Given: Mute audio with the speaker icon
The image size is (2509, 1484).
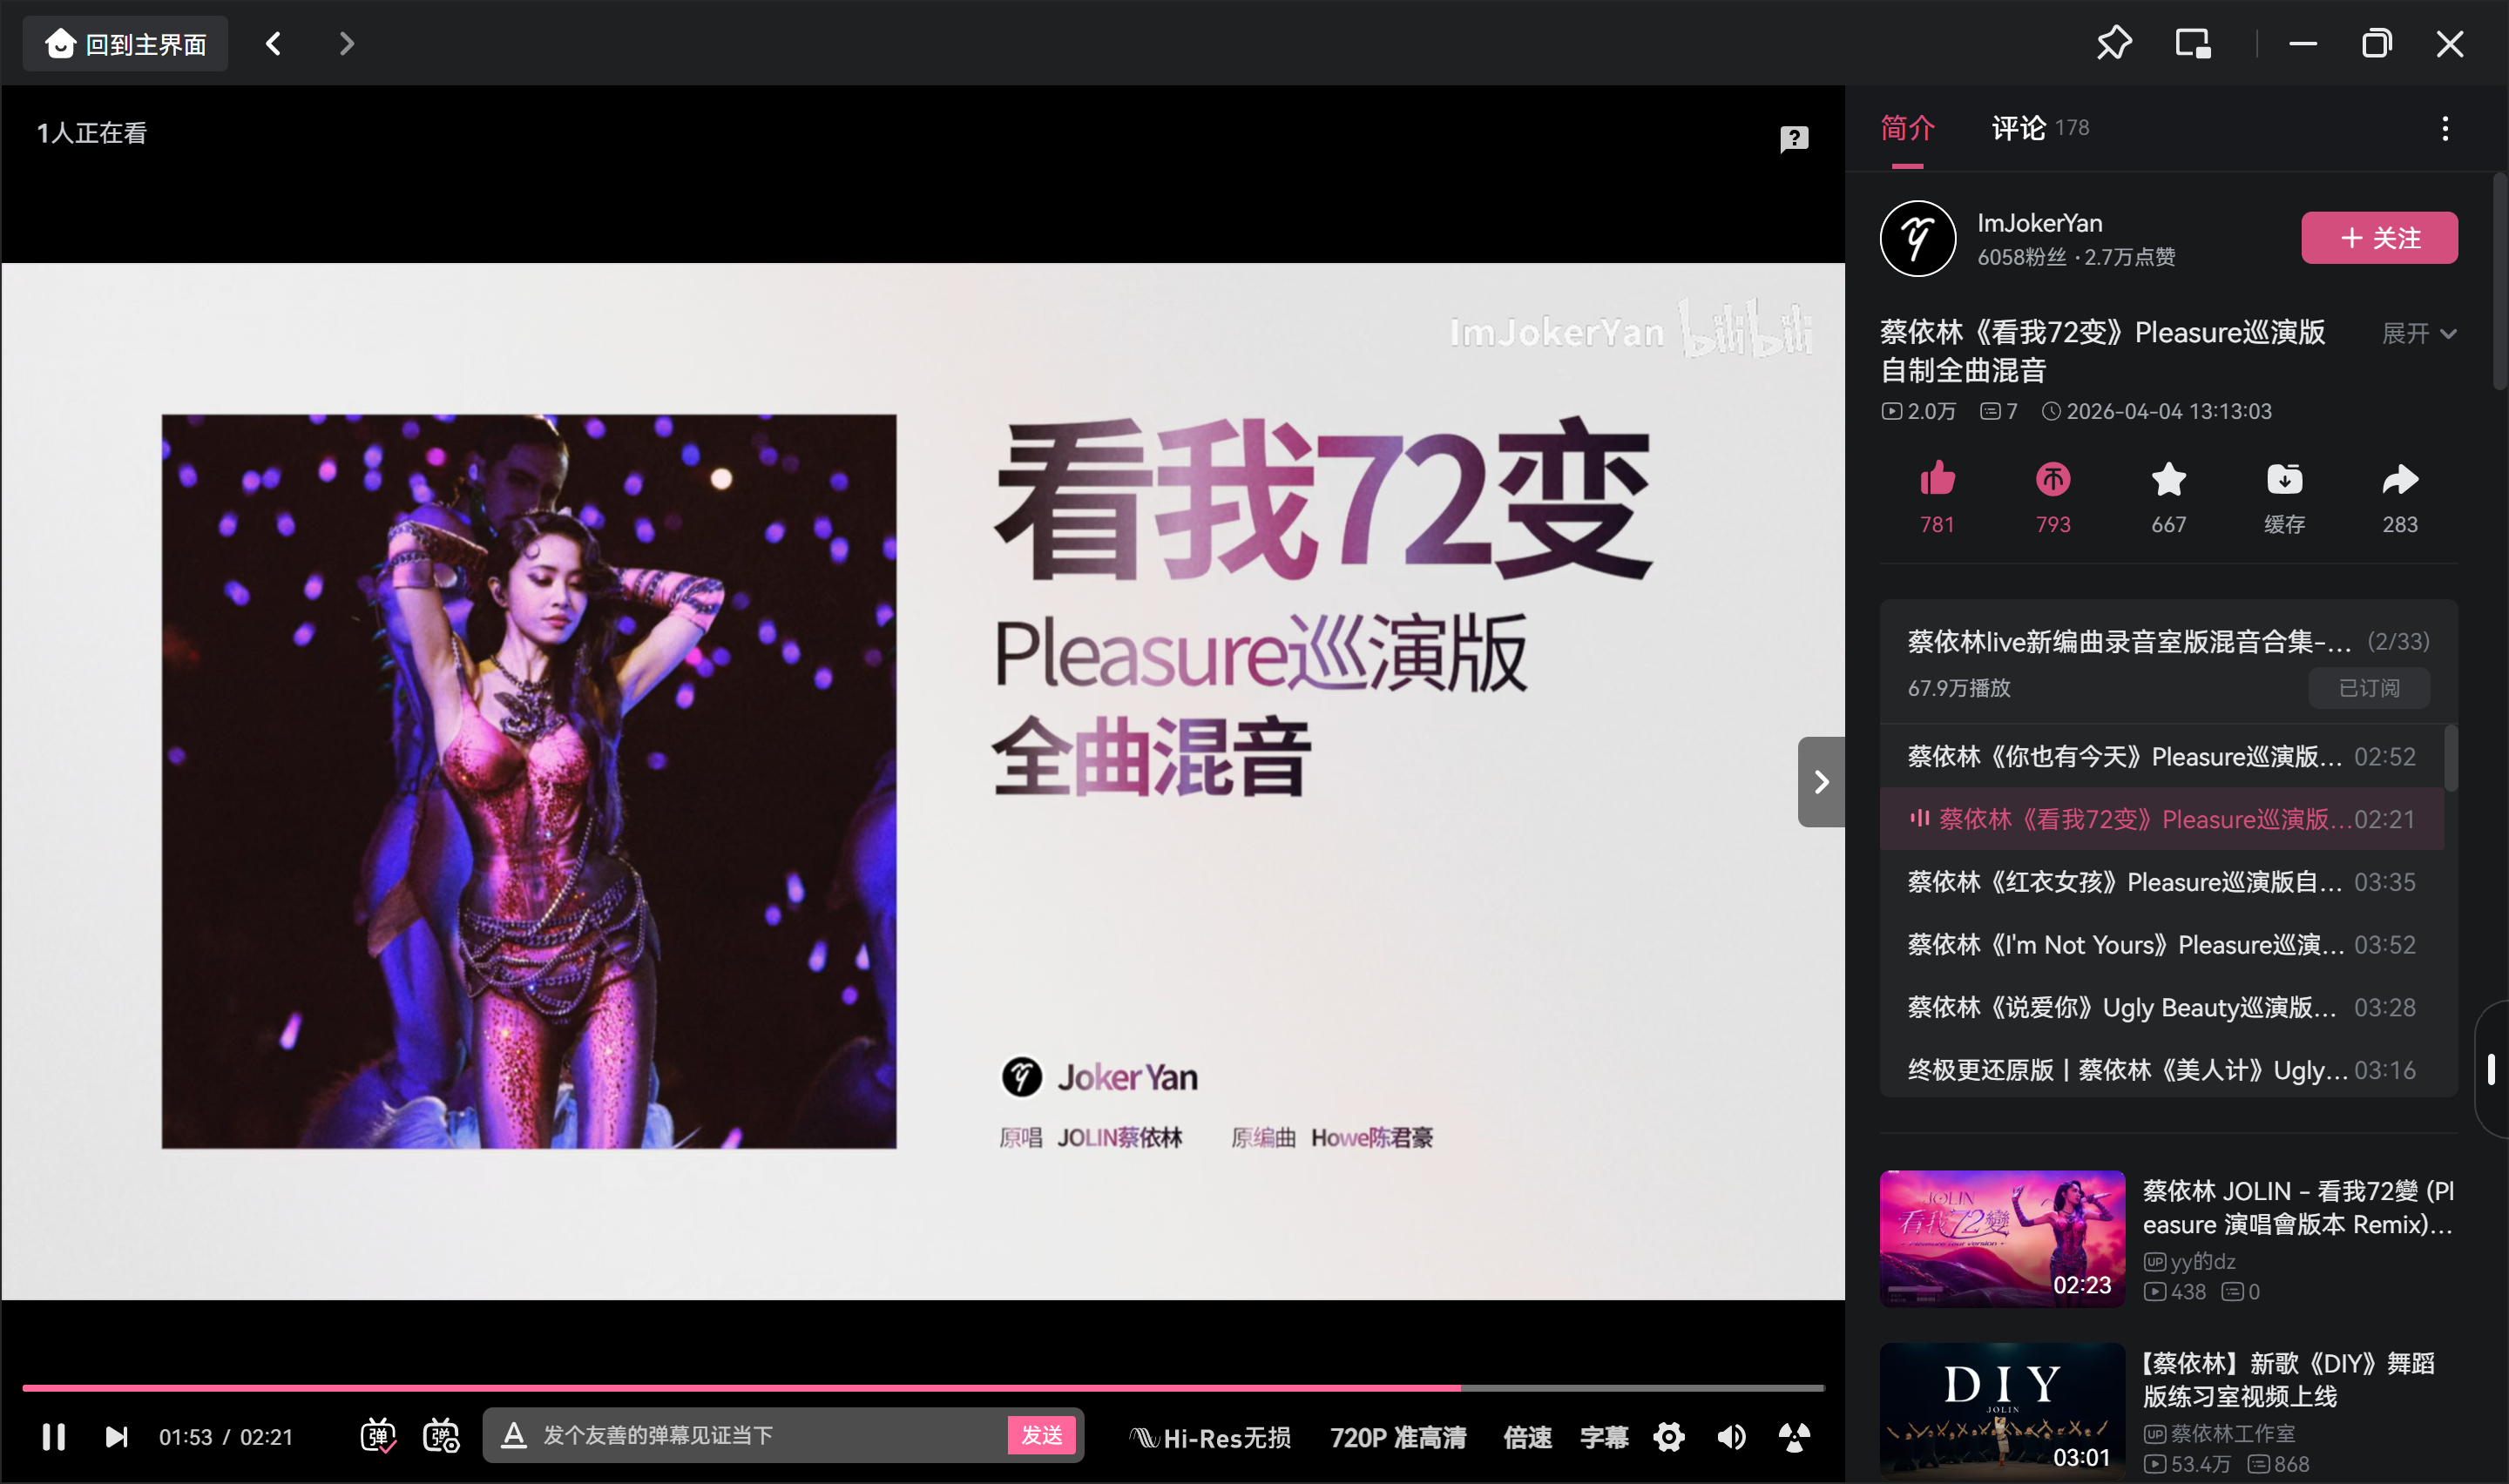Looking at the screenshot, I should pos(1731,1438).
